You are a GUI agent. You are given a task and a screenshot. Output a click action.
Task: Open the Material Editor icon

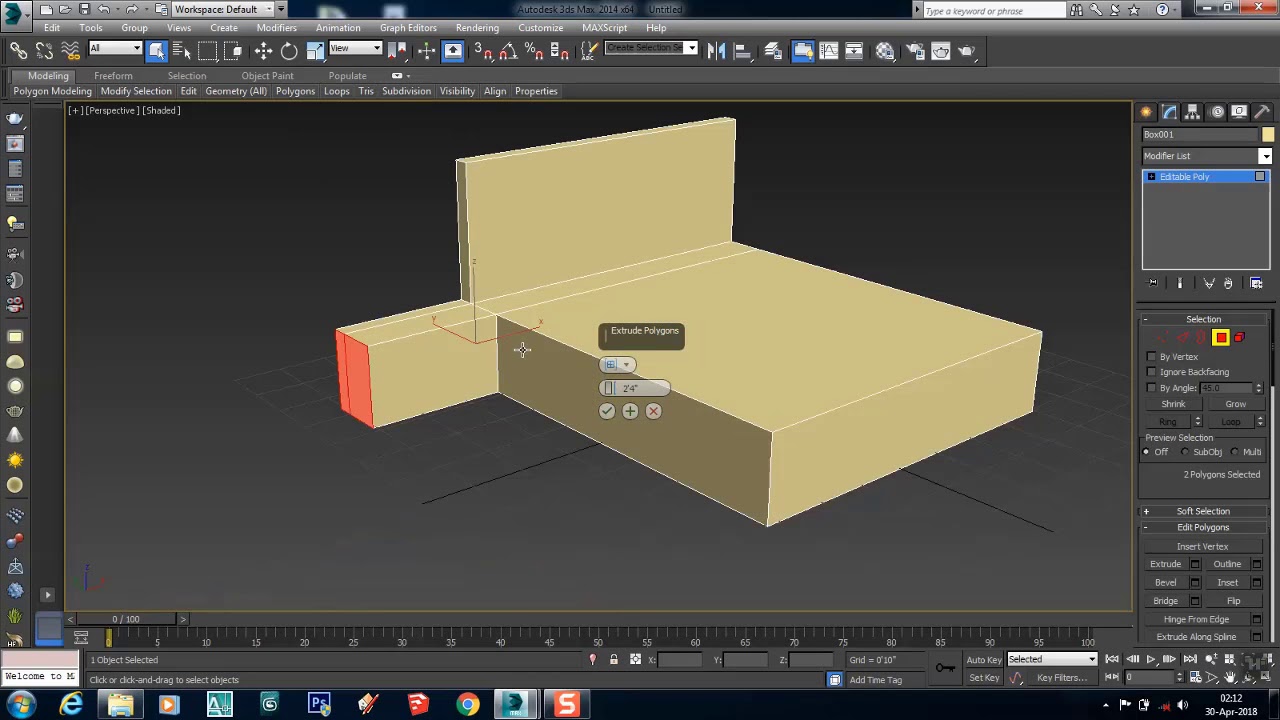(x=885, y=51)
